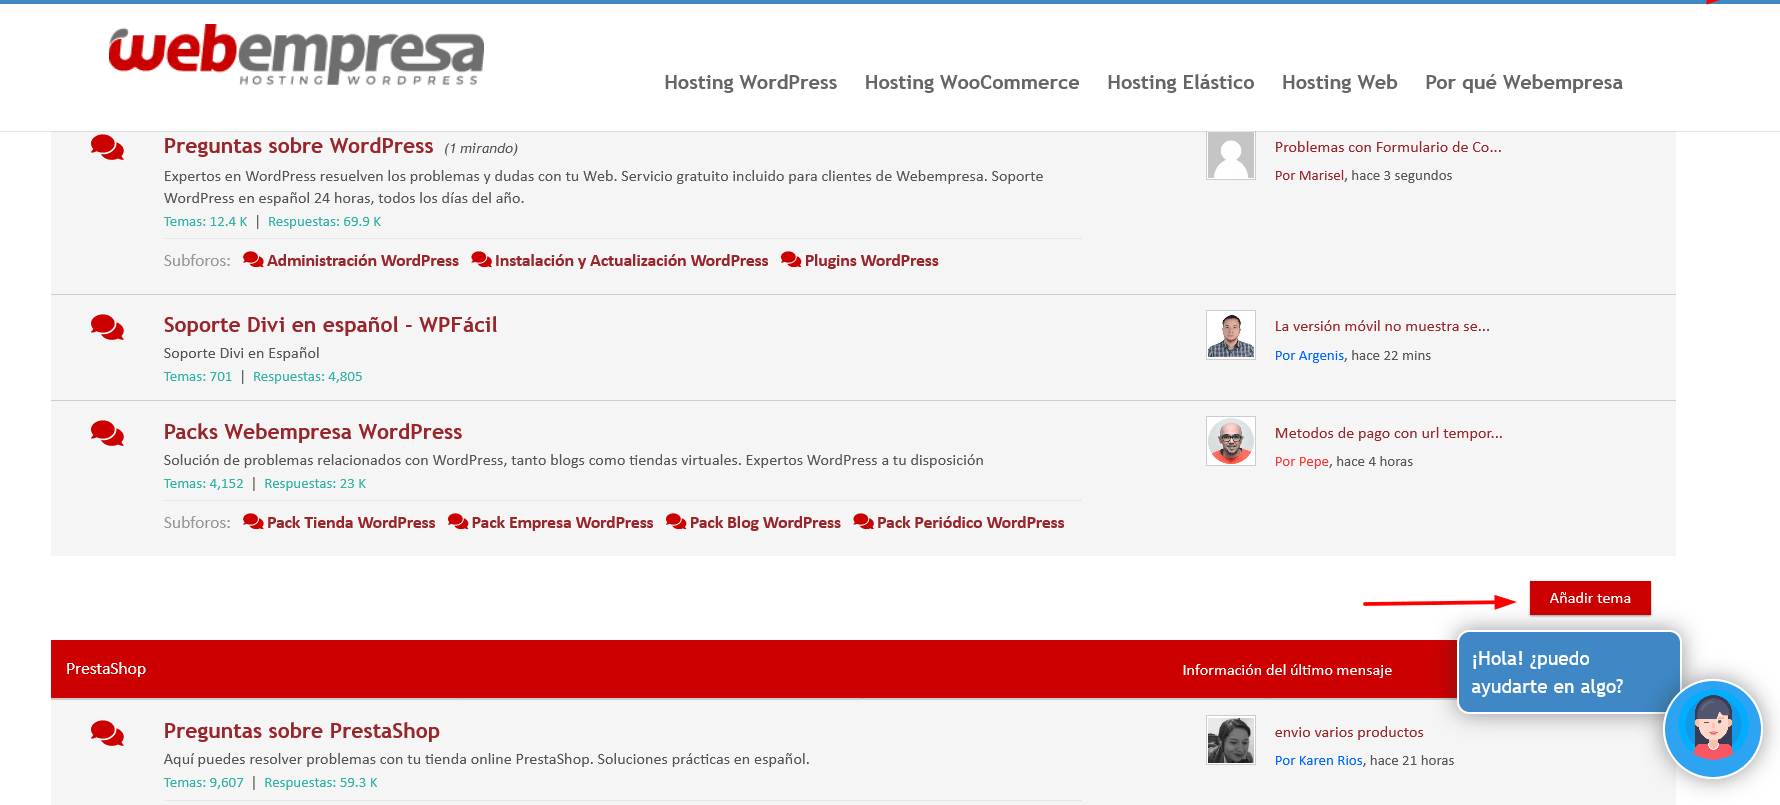This screenshot has height=805, width=1780.
Task: Open the Hosting Web menu item
Action: pos(1339,82)
